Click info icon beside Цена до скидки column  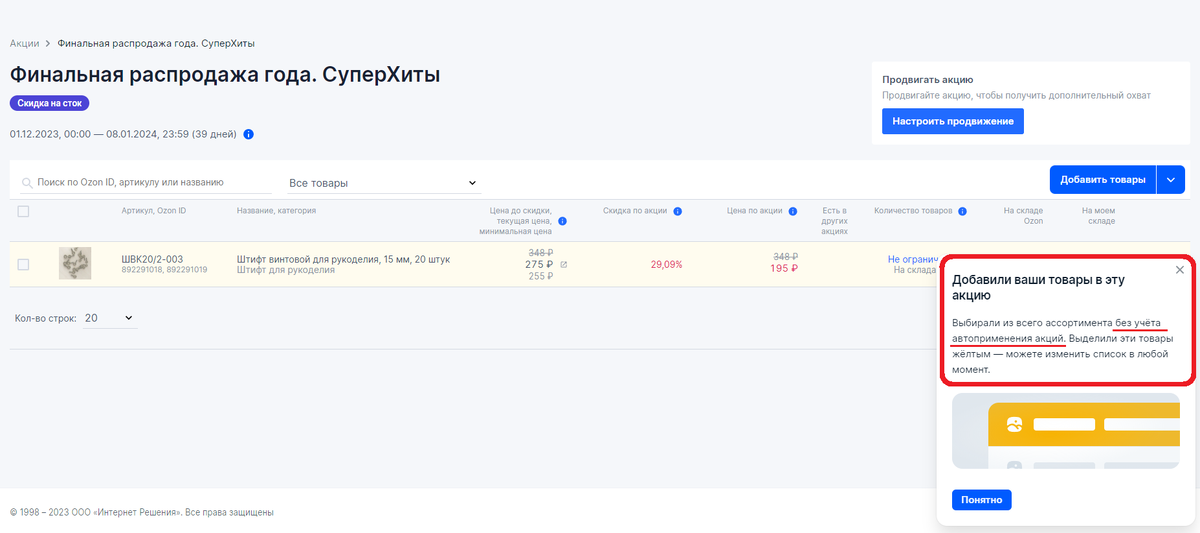(562, 221)
